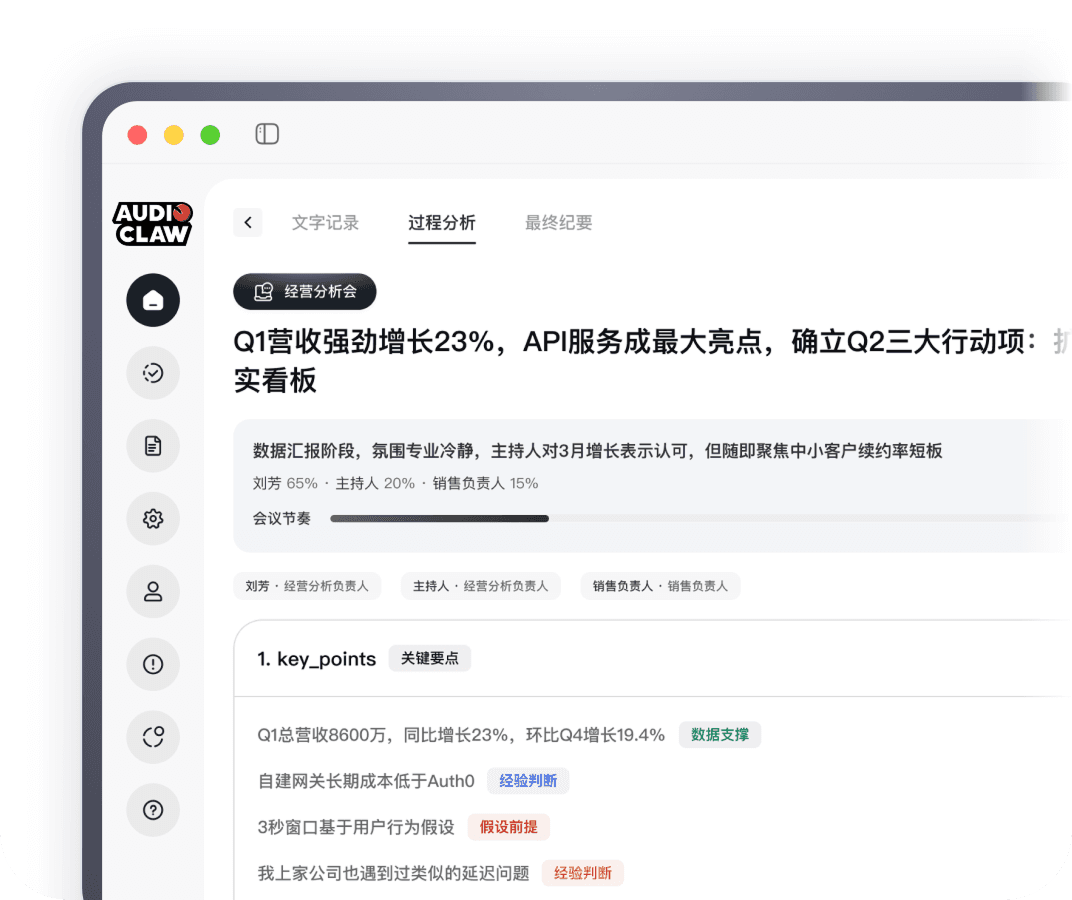Click the alert exclamation icon in the sidebar
This screenshot has width=1072, height=900.
coord(152,664)
